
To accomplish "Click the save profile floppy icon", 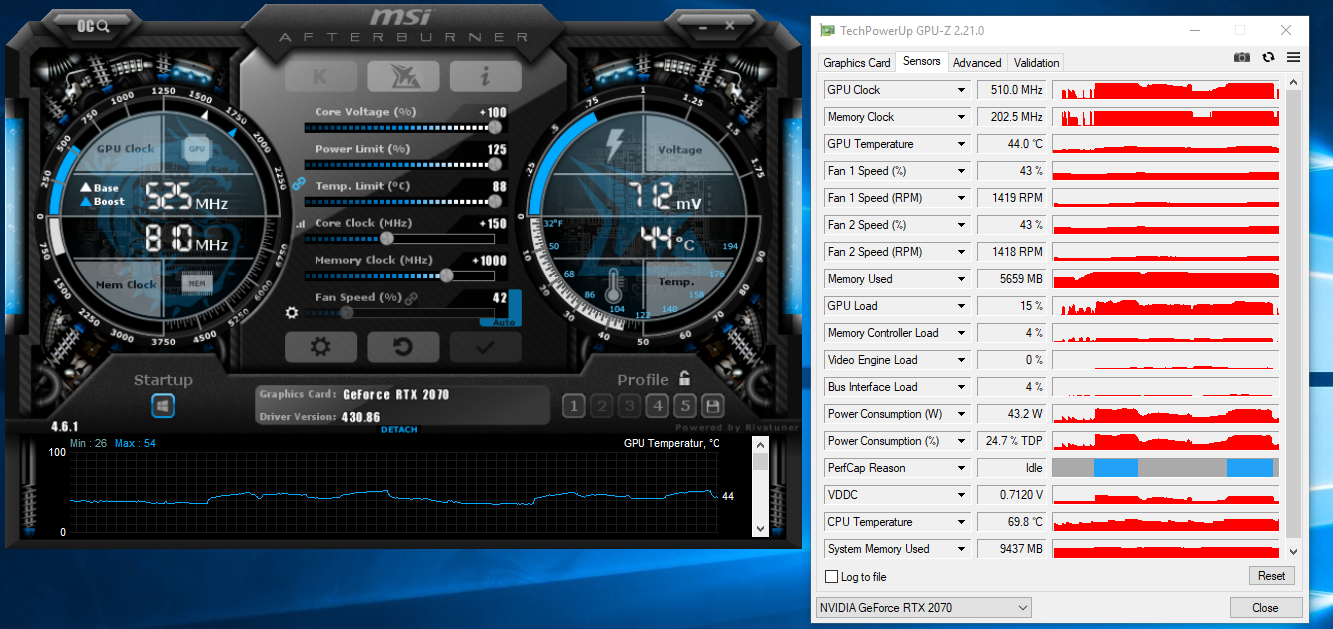I will coord(713,405).
